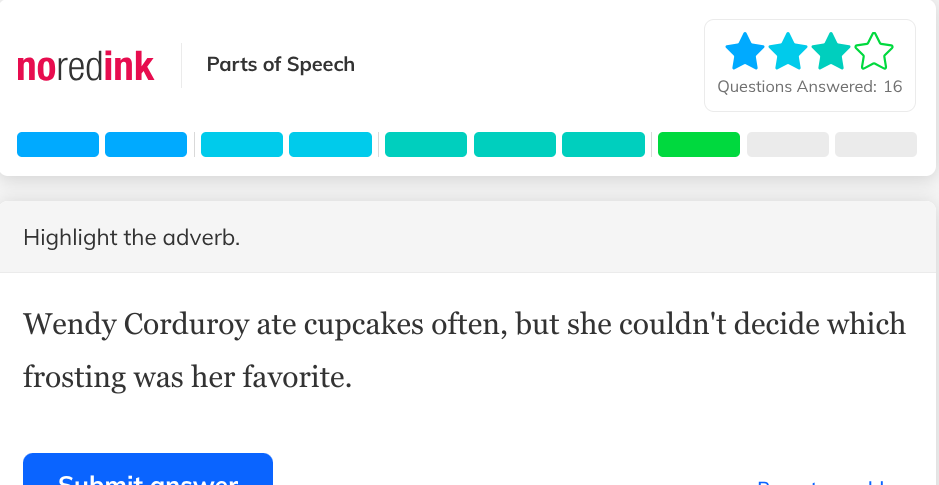The height and width of the screenshot is (485, 939).
Task: Click the NoRedInk logo
Action: (x=86, y=65)
